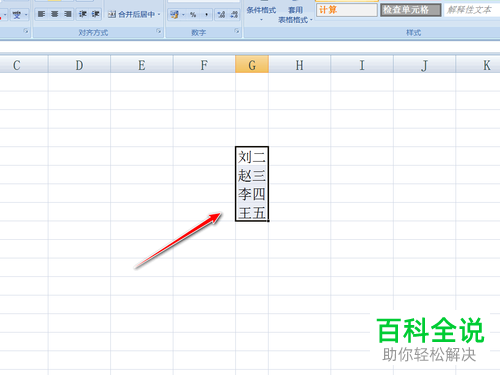Image resolution: width=500 pixels, height=375 pixels.
Task: Click the cell containing 赵三
Action: (x=252, y=175)
